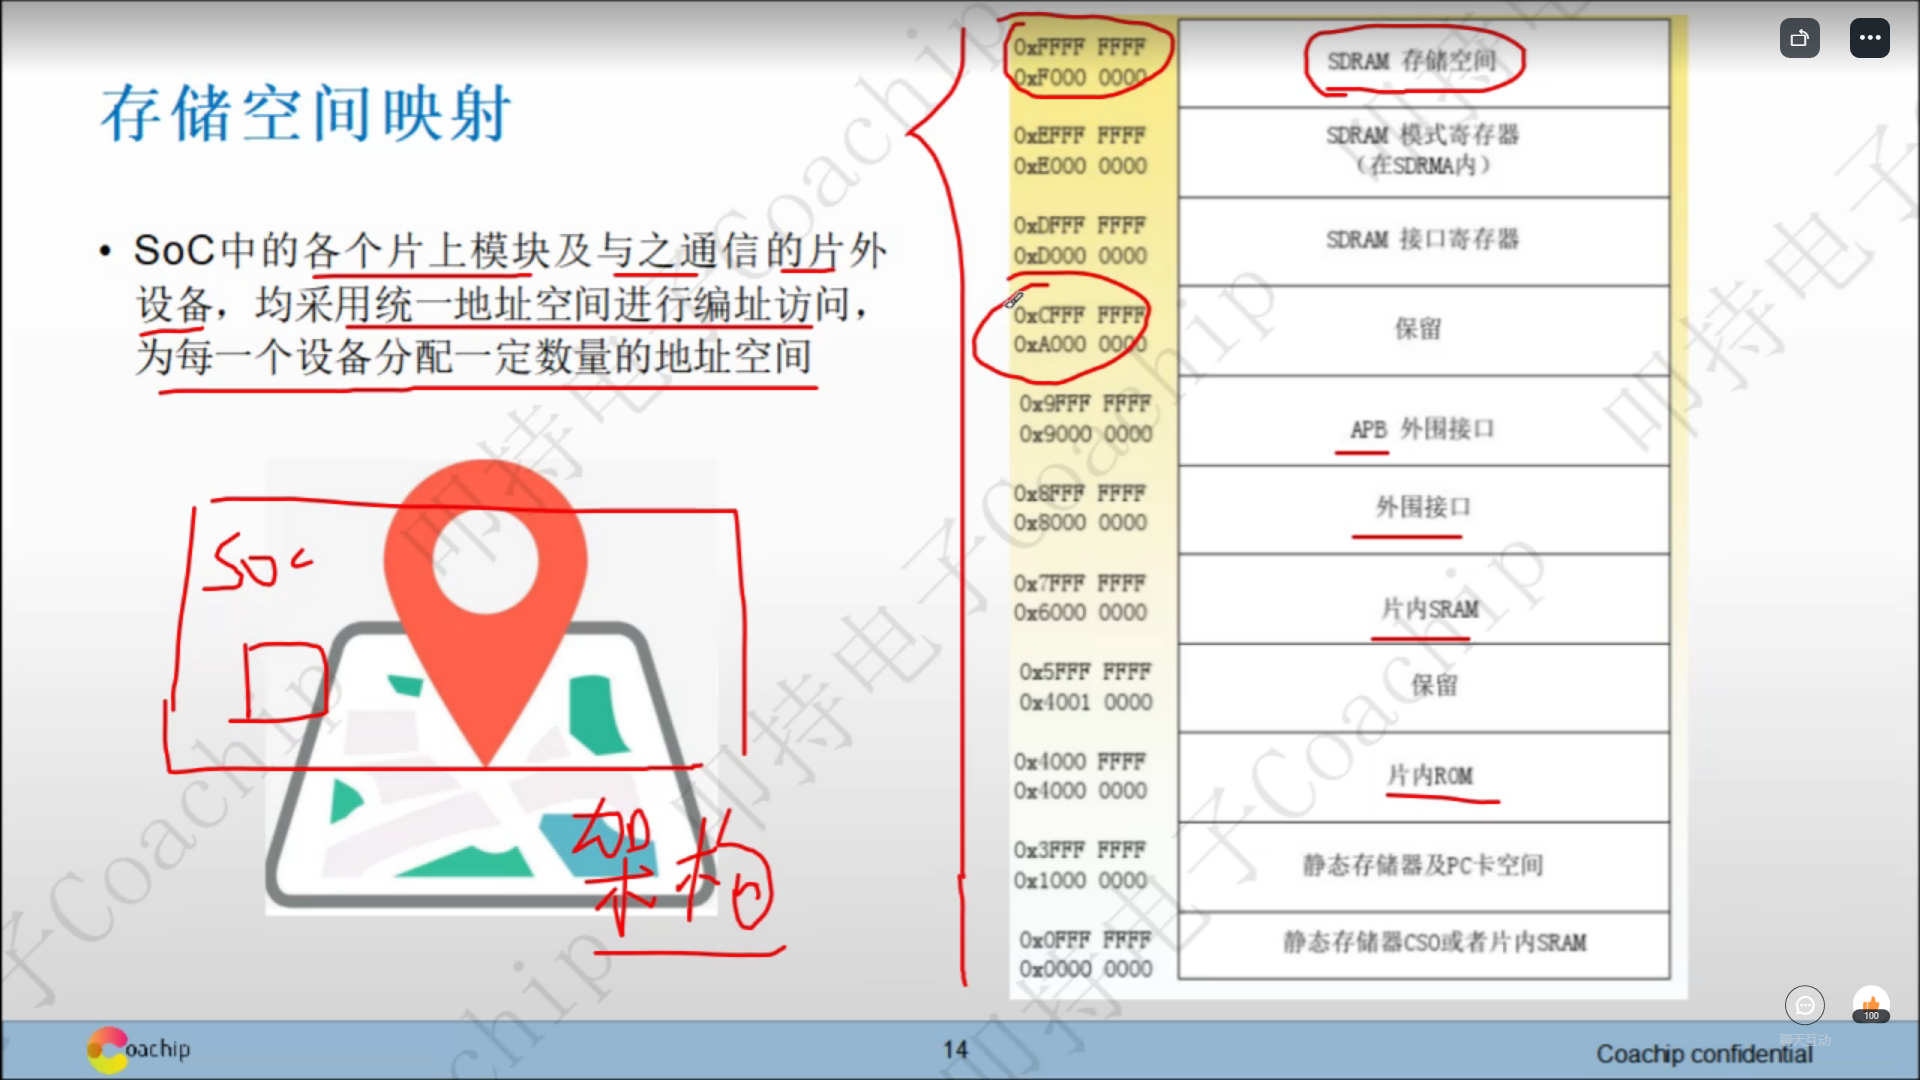Open the more options ellipsis icon
The width and height of the screenshot is (1920, 1080).
tap(1869, 37)
